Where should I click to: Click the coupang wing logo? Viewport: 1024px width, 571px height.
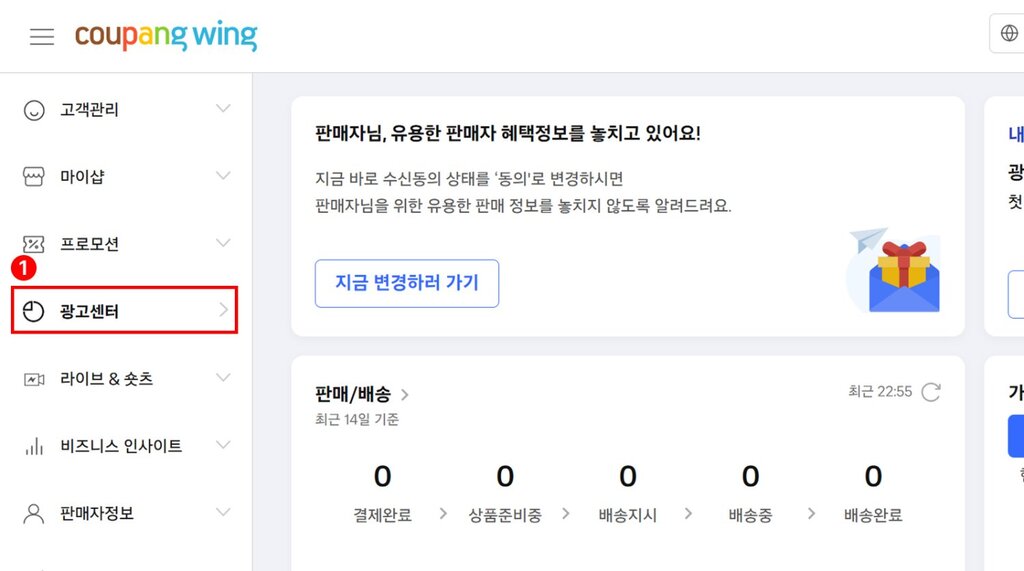coord(166,36)
